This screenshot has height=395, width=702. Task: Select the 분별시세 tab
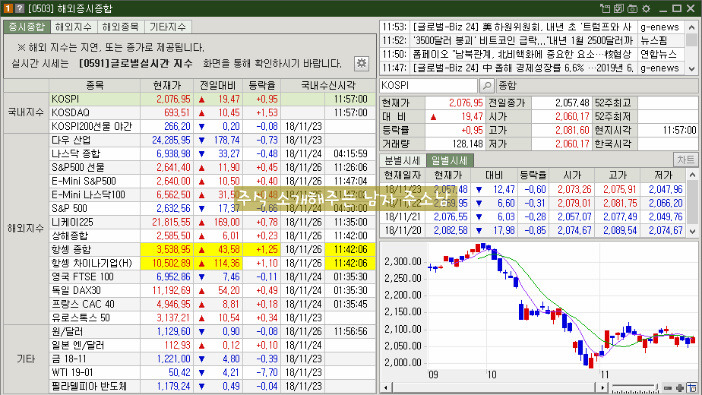tap(402, 160)
